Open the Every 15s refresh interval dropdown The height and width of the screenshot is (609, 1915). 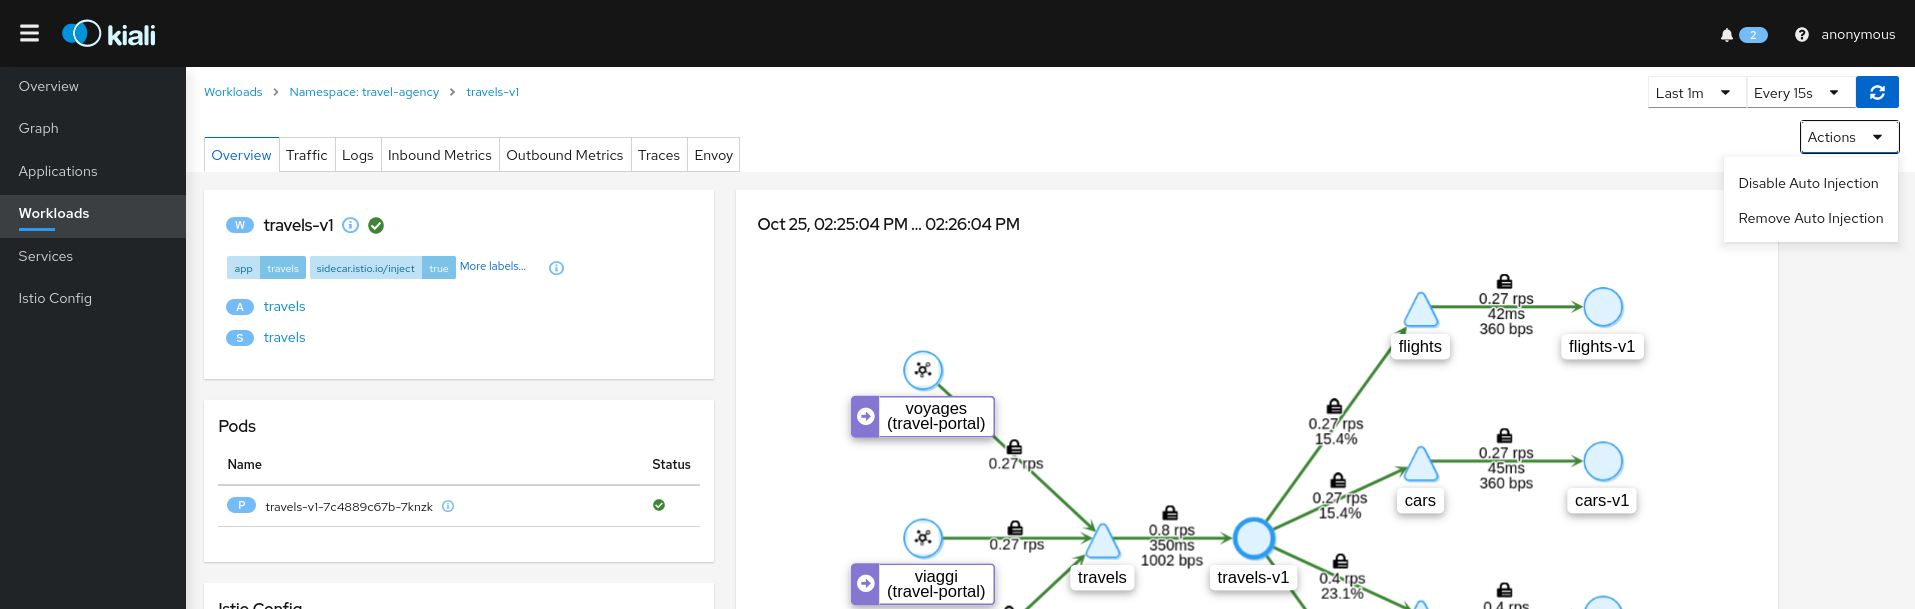pyautogui.click(x=1798, y=93)
